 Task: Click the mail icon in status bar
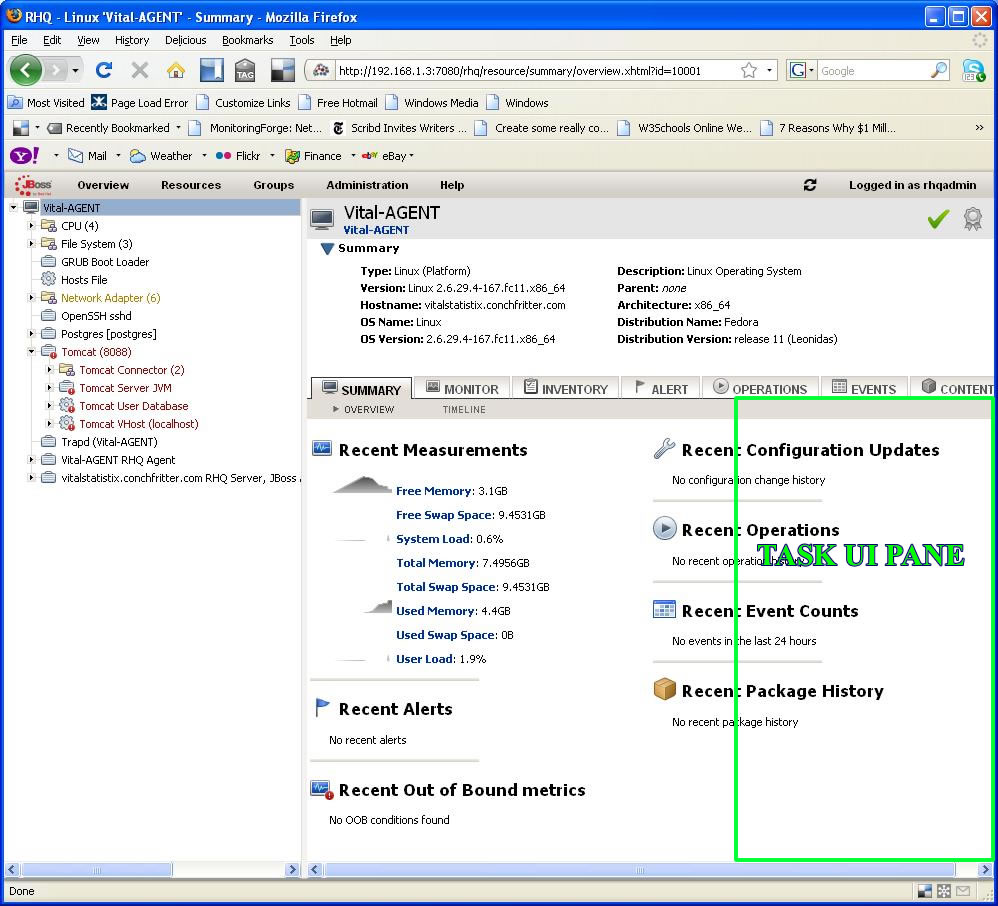pos(963,891)
